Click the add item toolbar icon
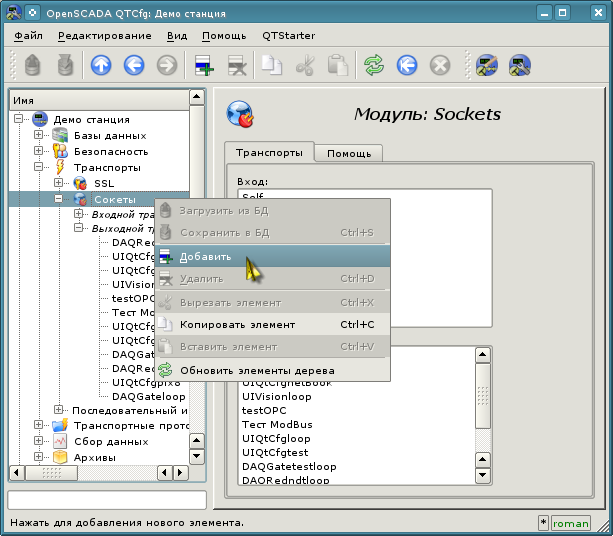 [x=204, y=66]
